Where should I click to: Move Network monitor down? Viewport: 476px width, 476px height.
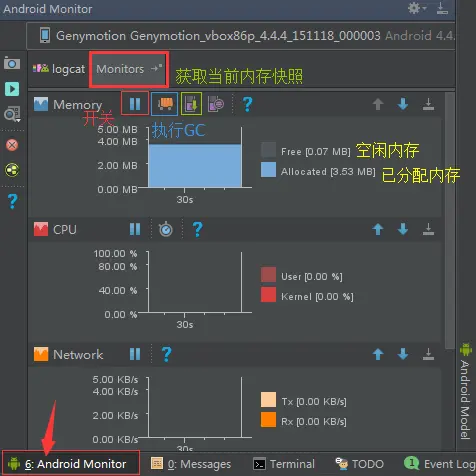tap(403, 354)
